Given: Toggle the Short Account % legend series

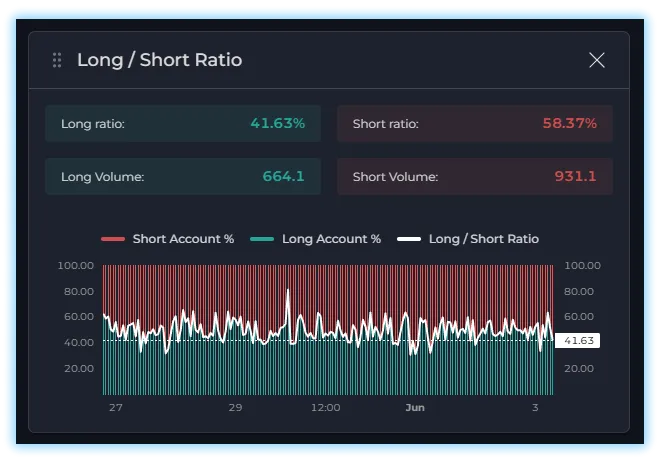Looking at the screenshot, I should 183,239.
